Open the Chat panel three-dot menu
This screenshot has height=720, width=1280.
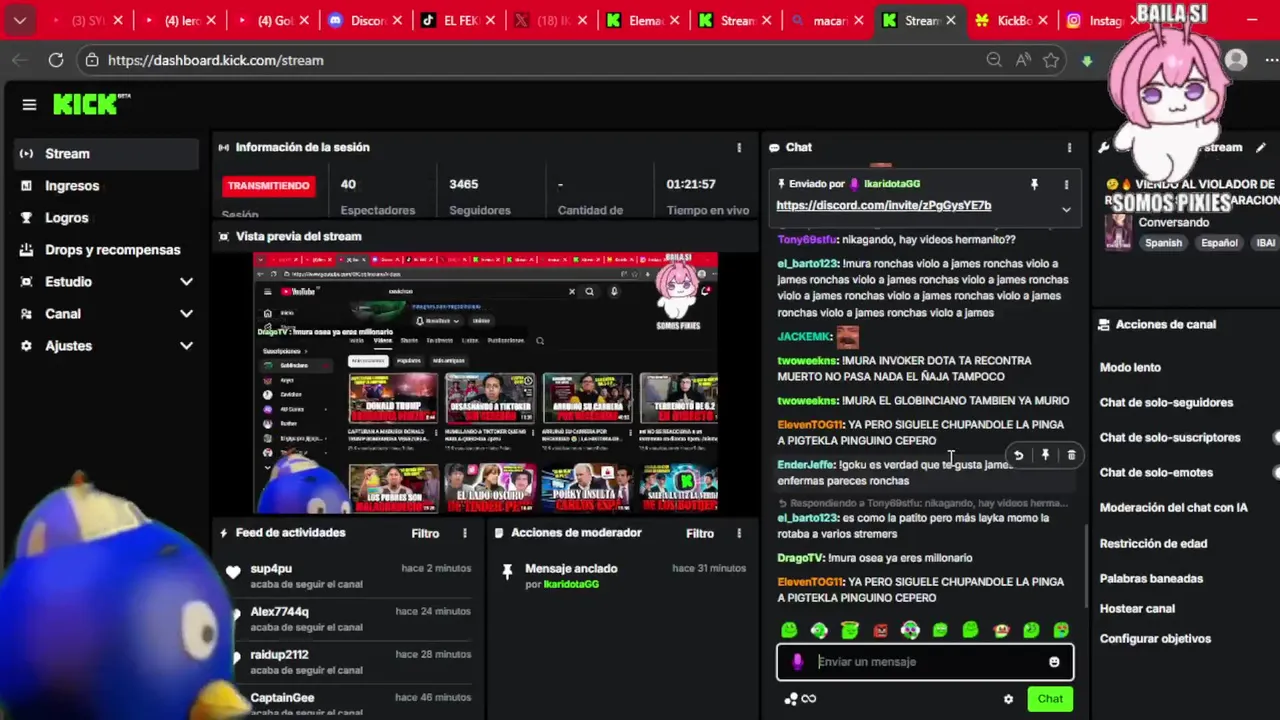[1069, 147]
